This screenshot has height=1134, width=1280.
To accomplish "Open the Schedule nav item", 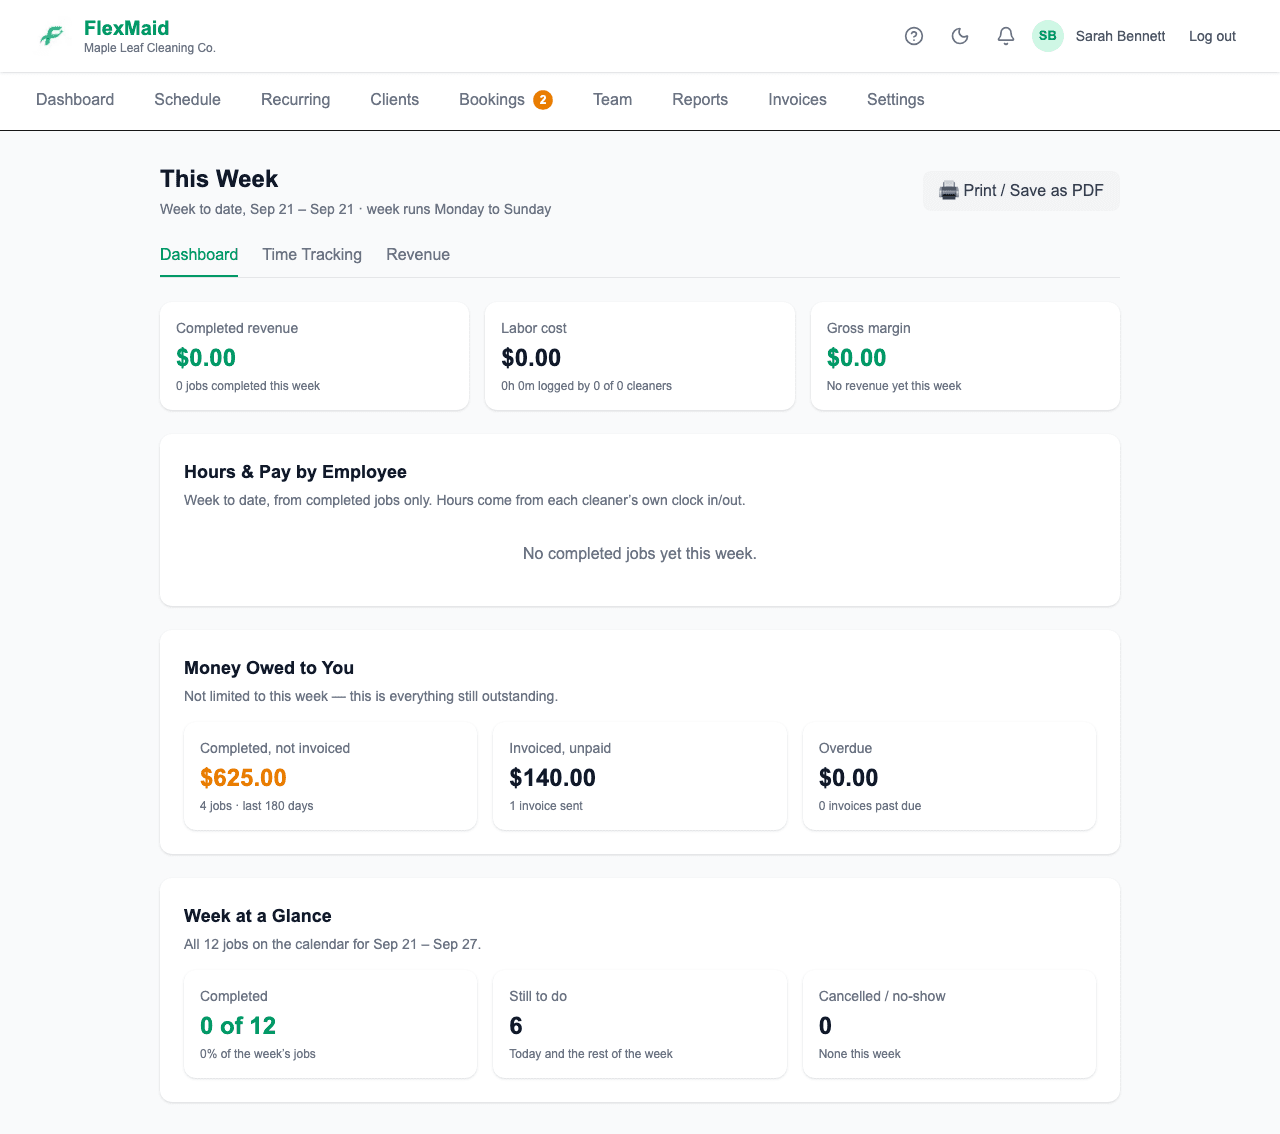I will coord(187,100).
